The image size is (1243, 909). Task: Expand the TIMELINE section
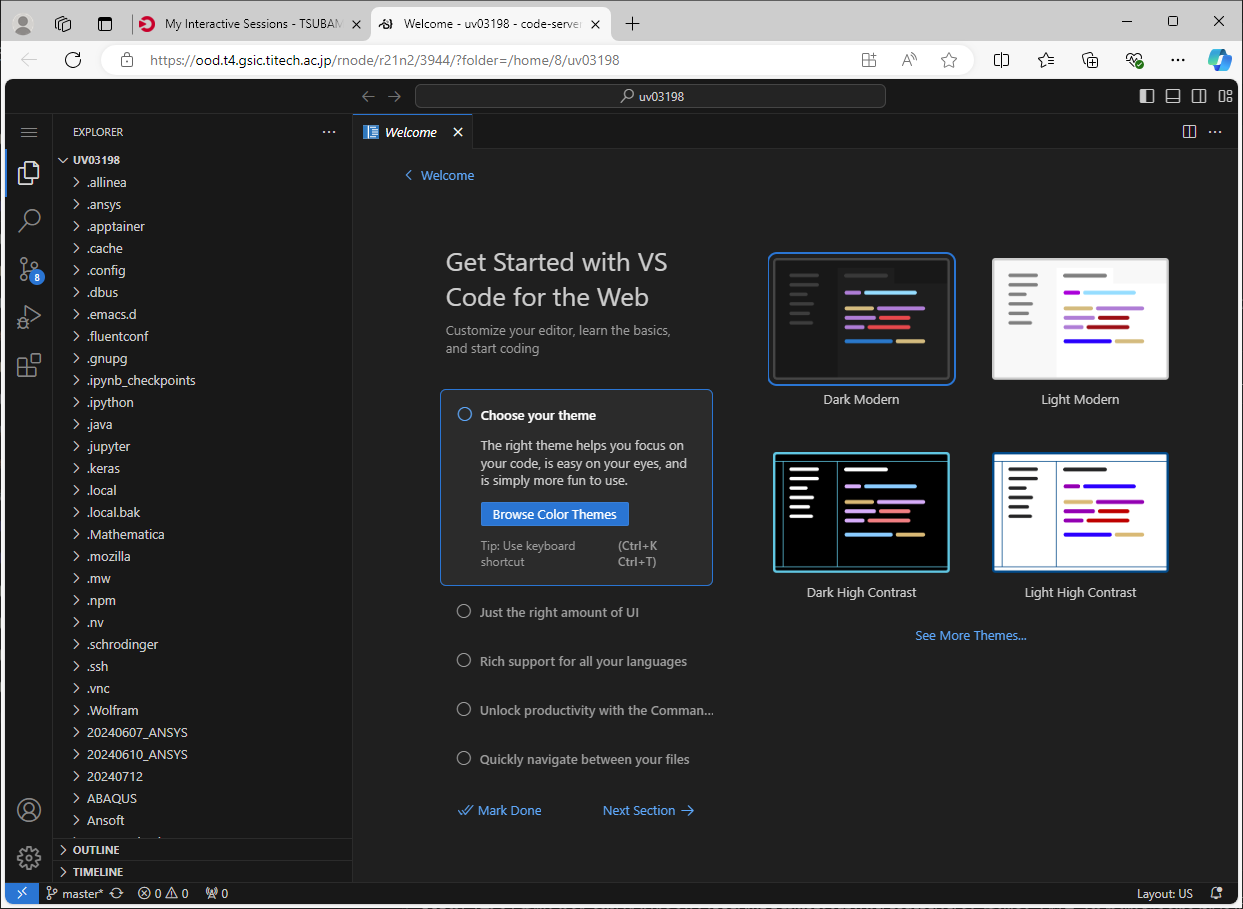point(98,872)
